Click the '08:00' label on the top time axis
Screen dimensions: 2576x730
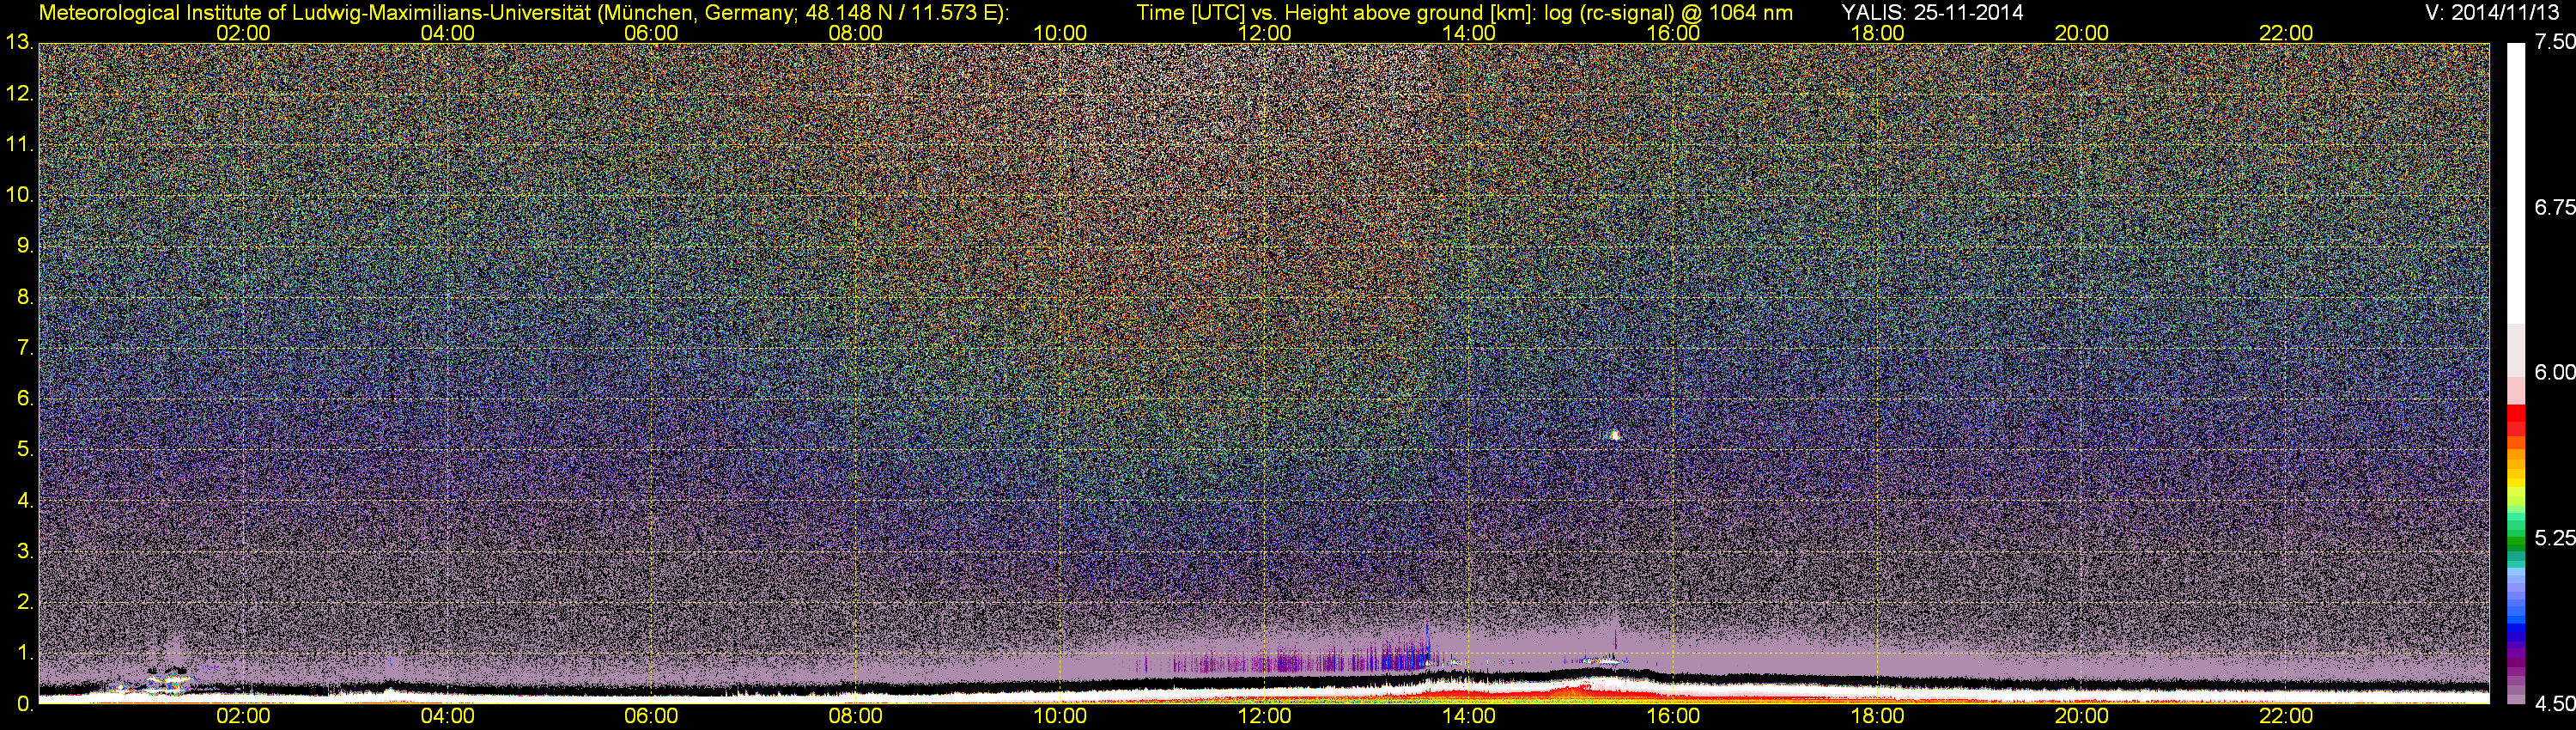(856, 33)
